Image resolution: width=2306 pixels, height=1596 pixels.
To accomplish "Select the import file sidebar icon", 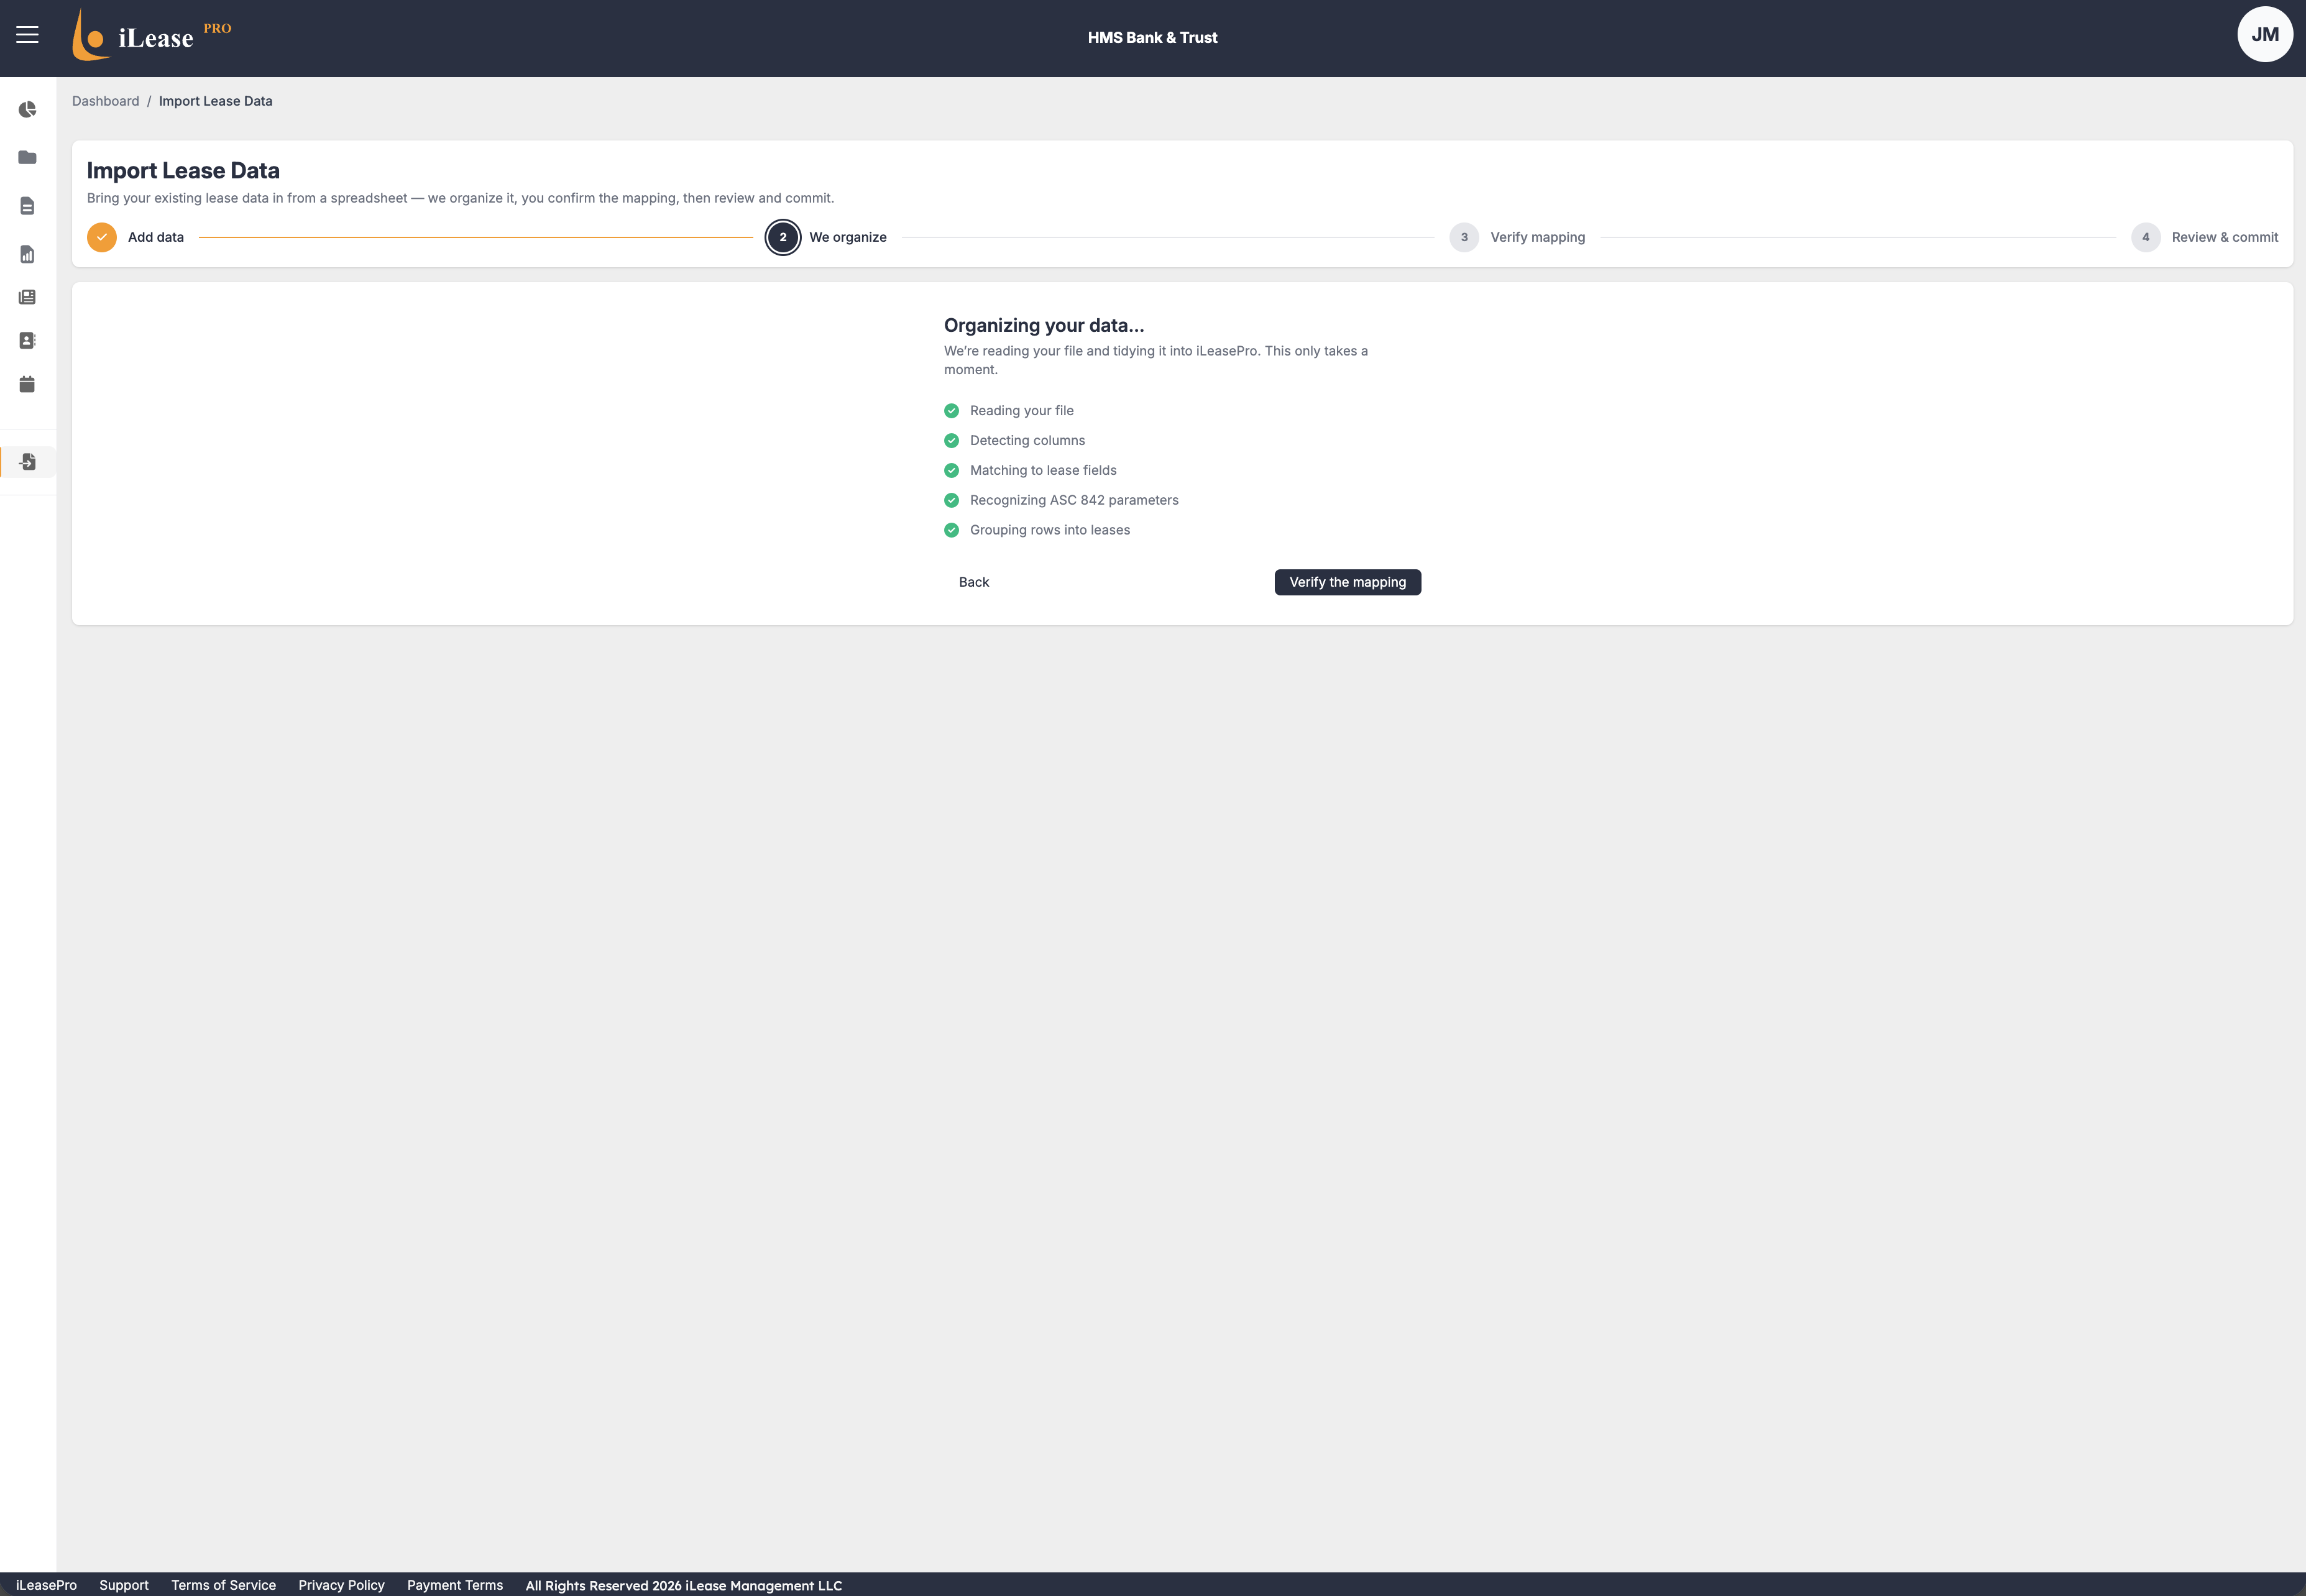I will [x=27, y=462].
